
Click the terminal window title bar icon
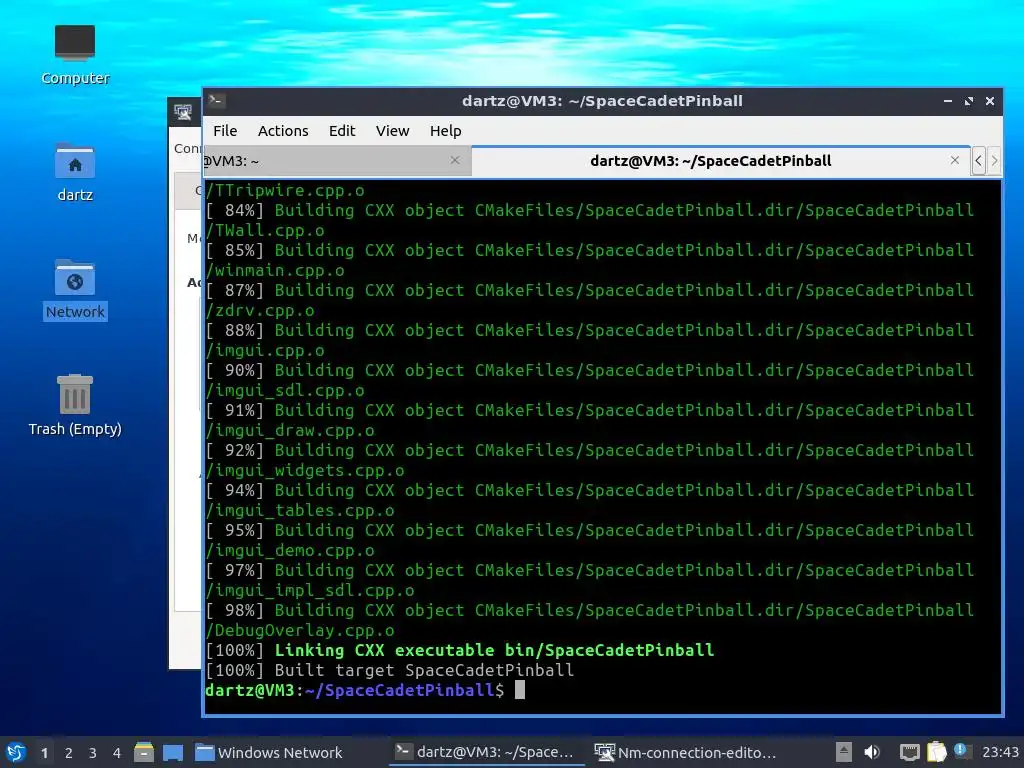coord(216,101)
